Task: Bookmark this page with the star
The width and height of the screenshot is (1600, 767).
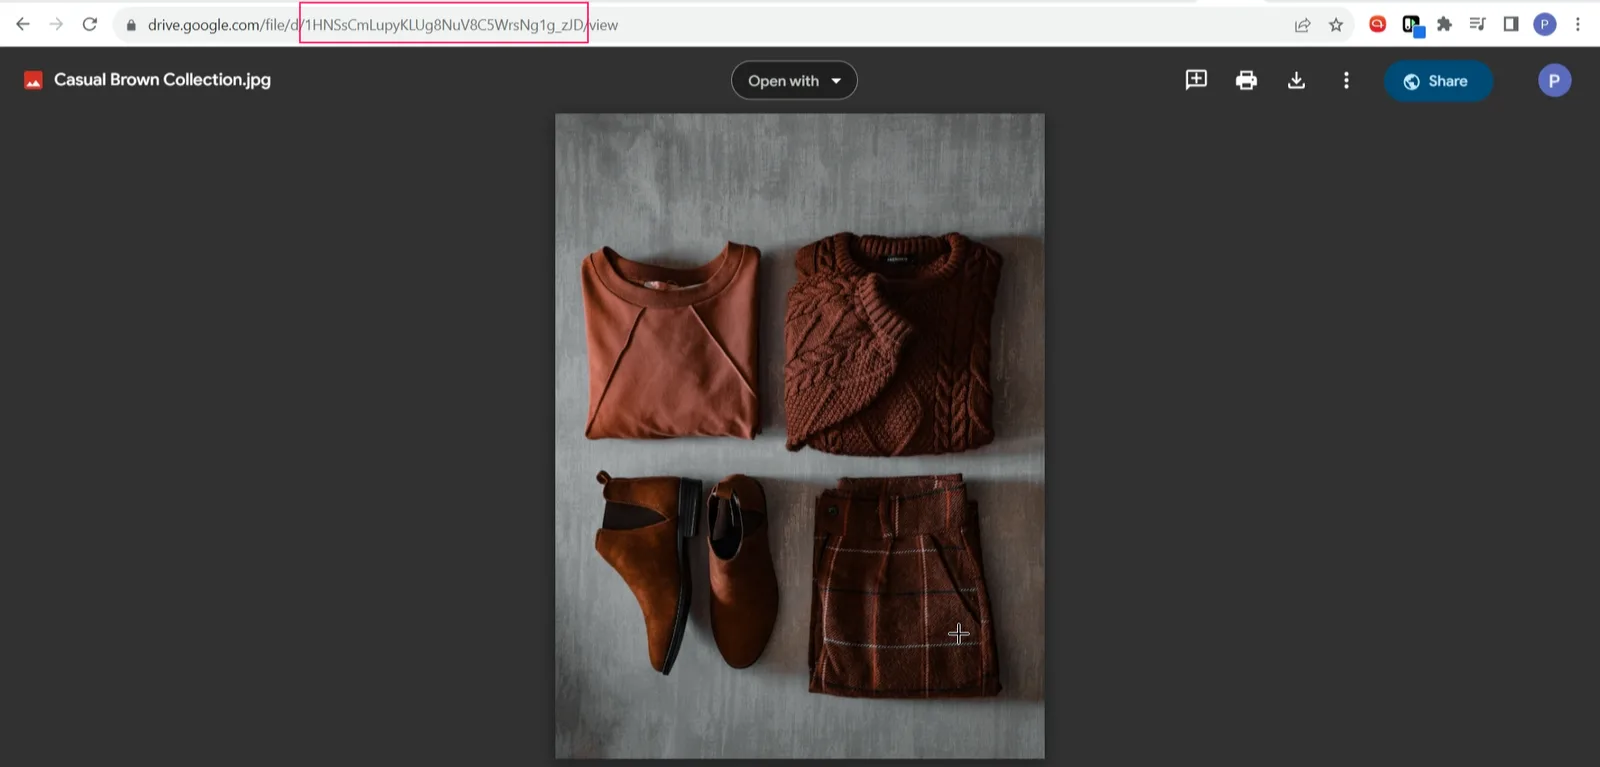Action: pyautogui.click(x=1336, y=25)
